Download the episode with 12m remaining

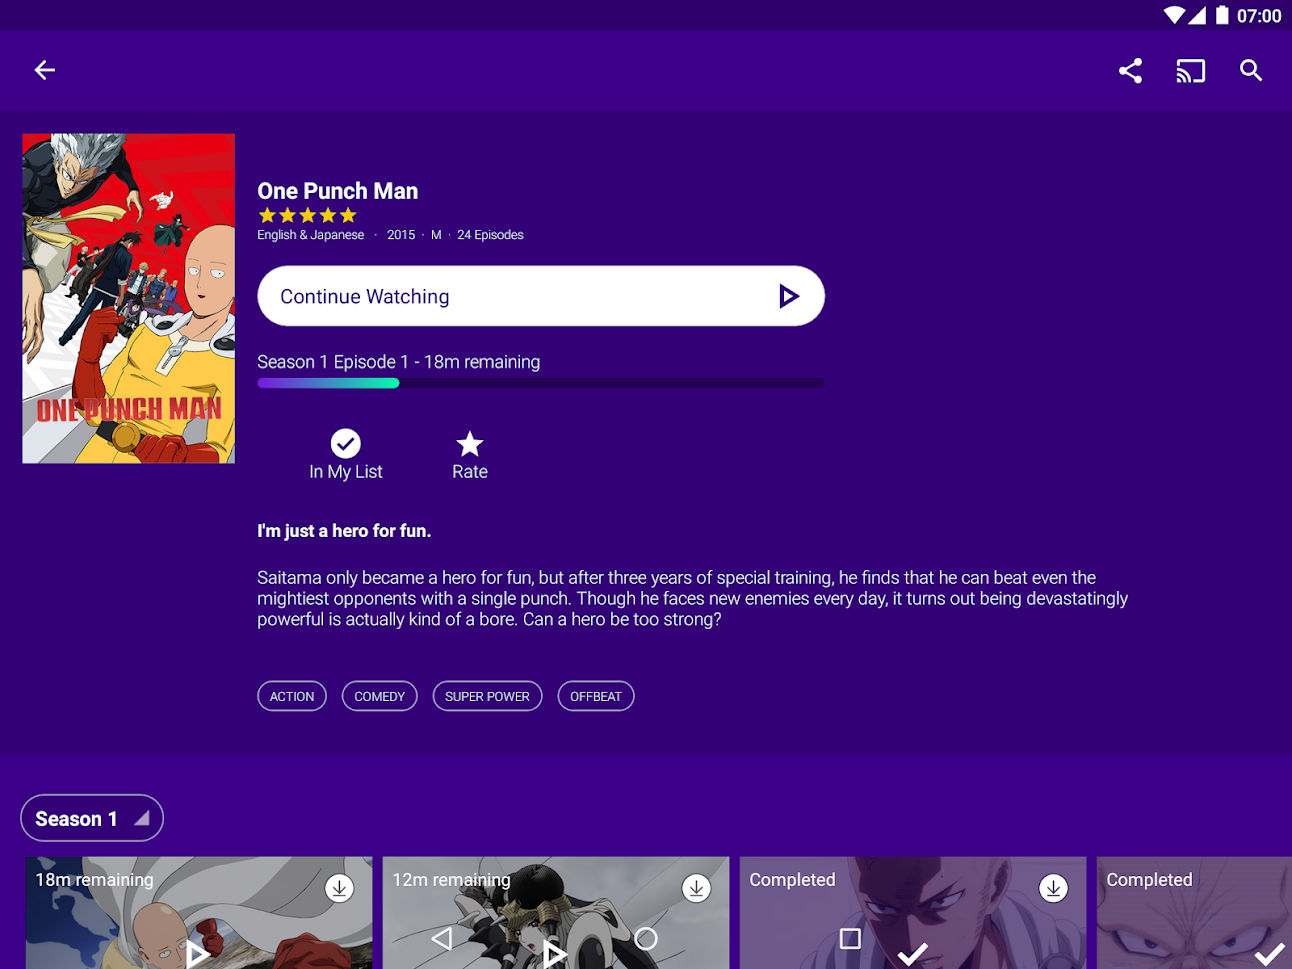[x=696, y=888]
